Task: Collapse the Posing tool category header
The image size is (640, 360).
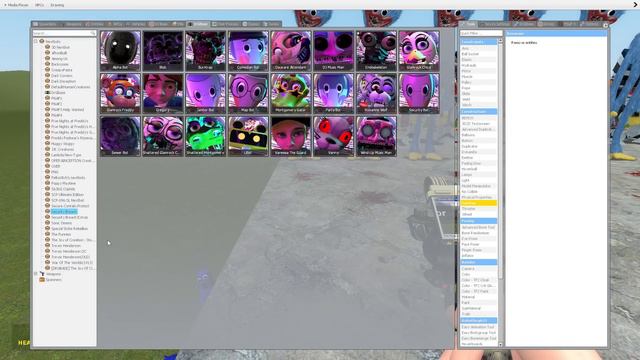Action: click(478, 221)
